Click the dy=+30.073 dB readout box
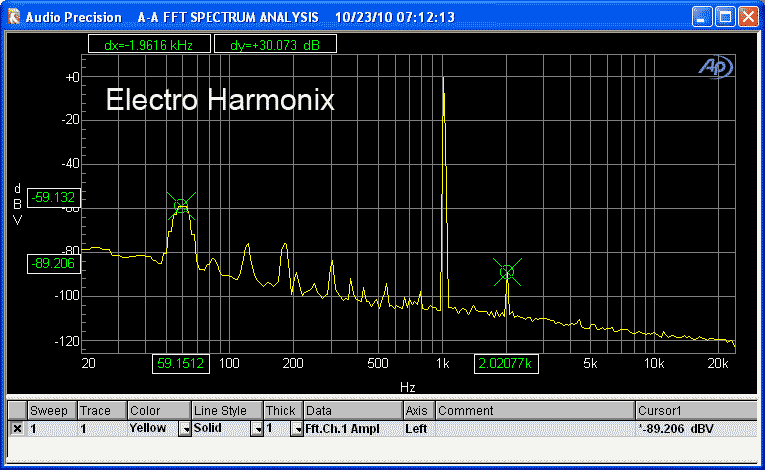Viewport: 765px width, 470px height. click(x=275, y=44)
